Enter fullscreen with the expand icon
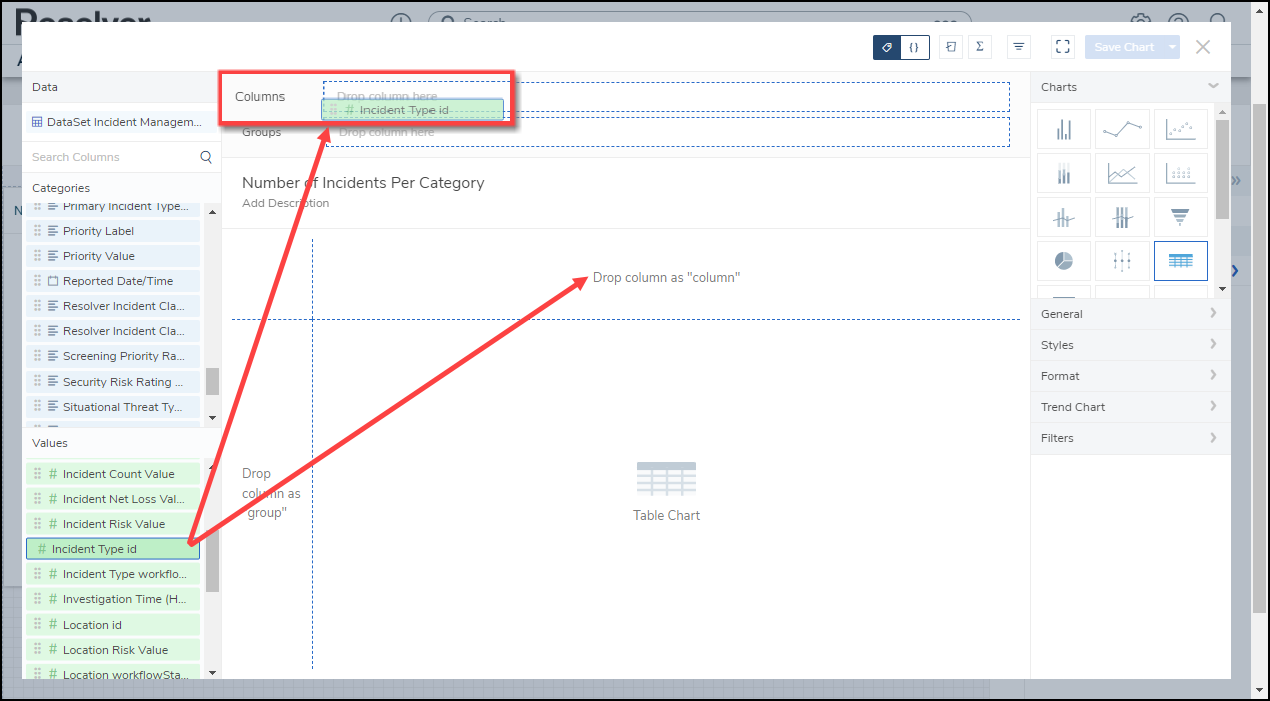The width and height of the screenshot is (1270, 701). point(1063,47)
